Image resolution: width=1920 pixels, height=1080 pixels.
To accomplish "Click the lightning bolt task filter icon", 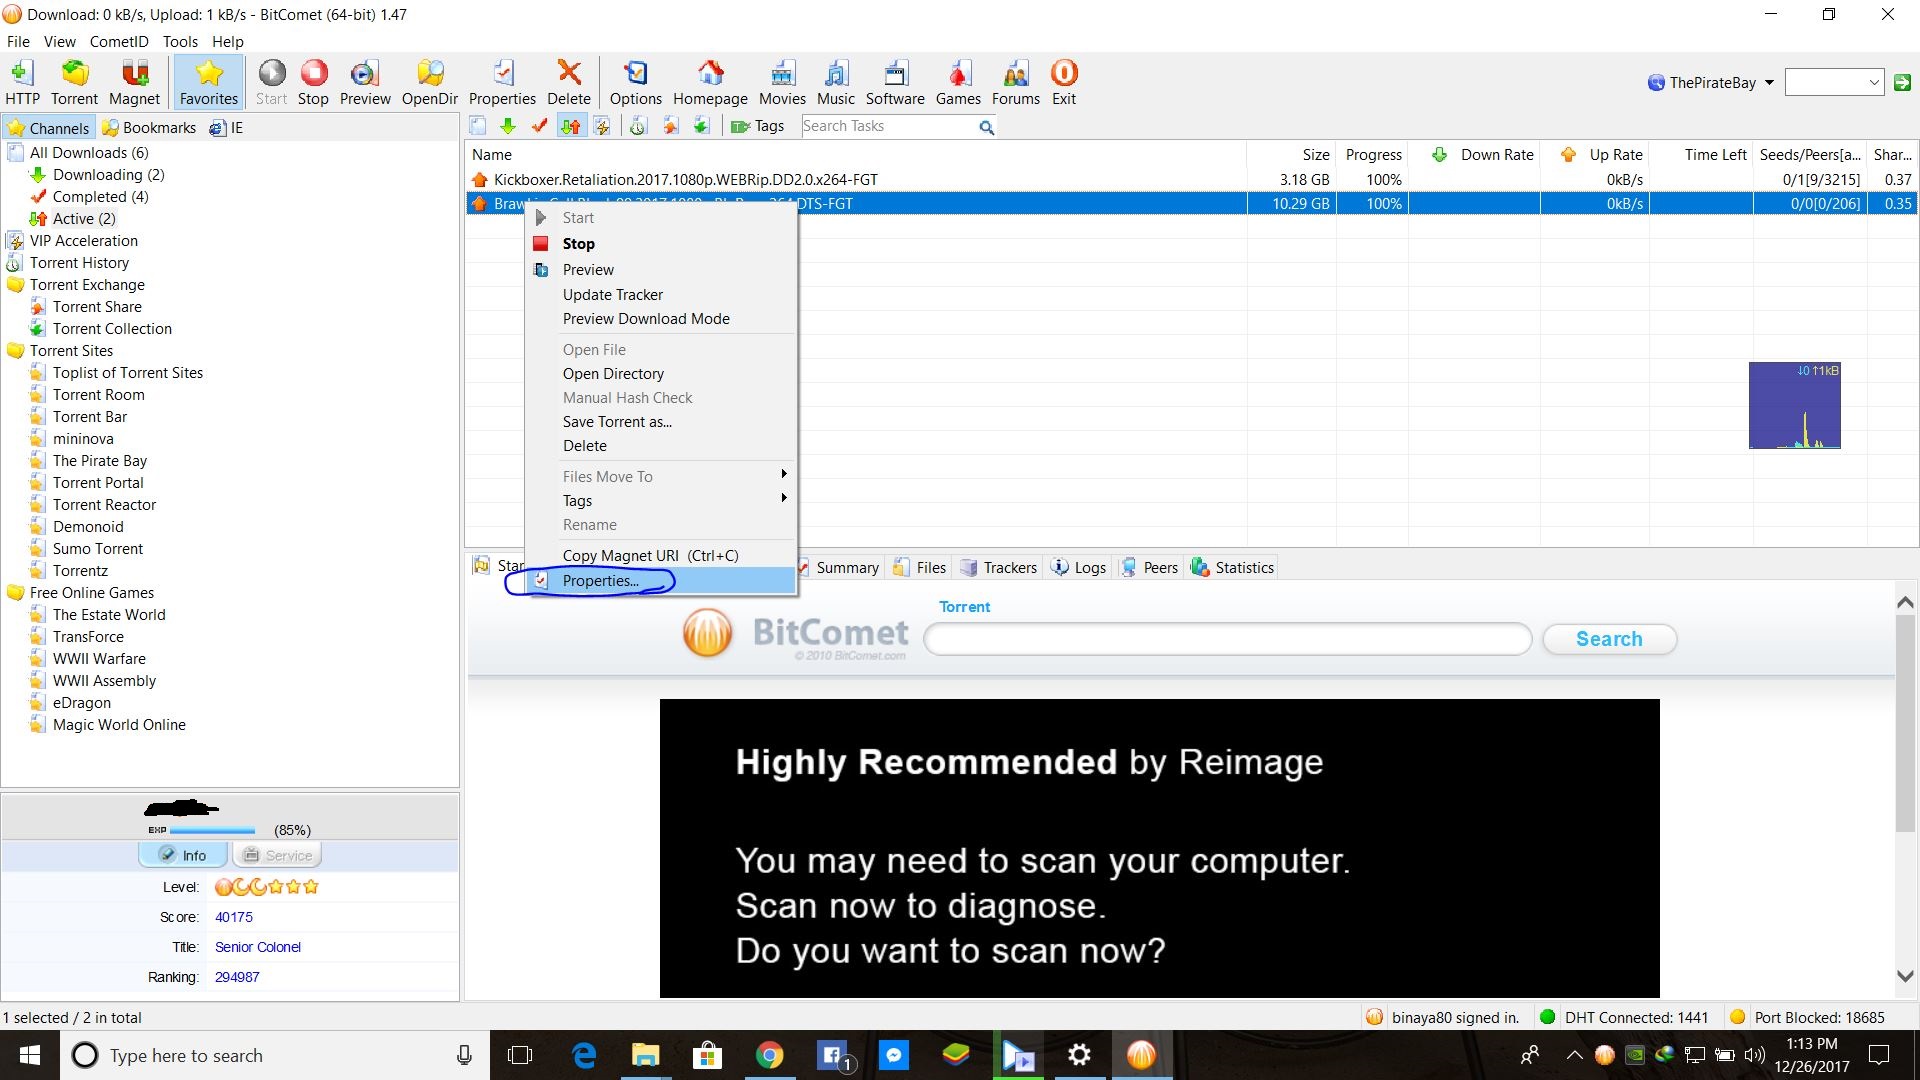I will 602,126.
